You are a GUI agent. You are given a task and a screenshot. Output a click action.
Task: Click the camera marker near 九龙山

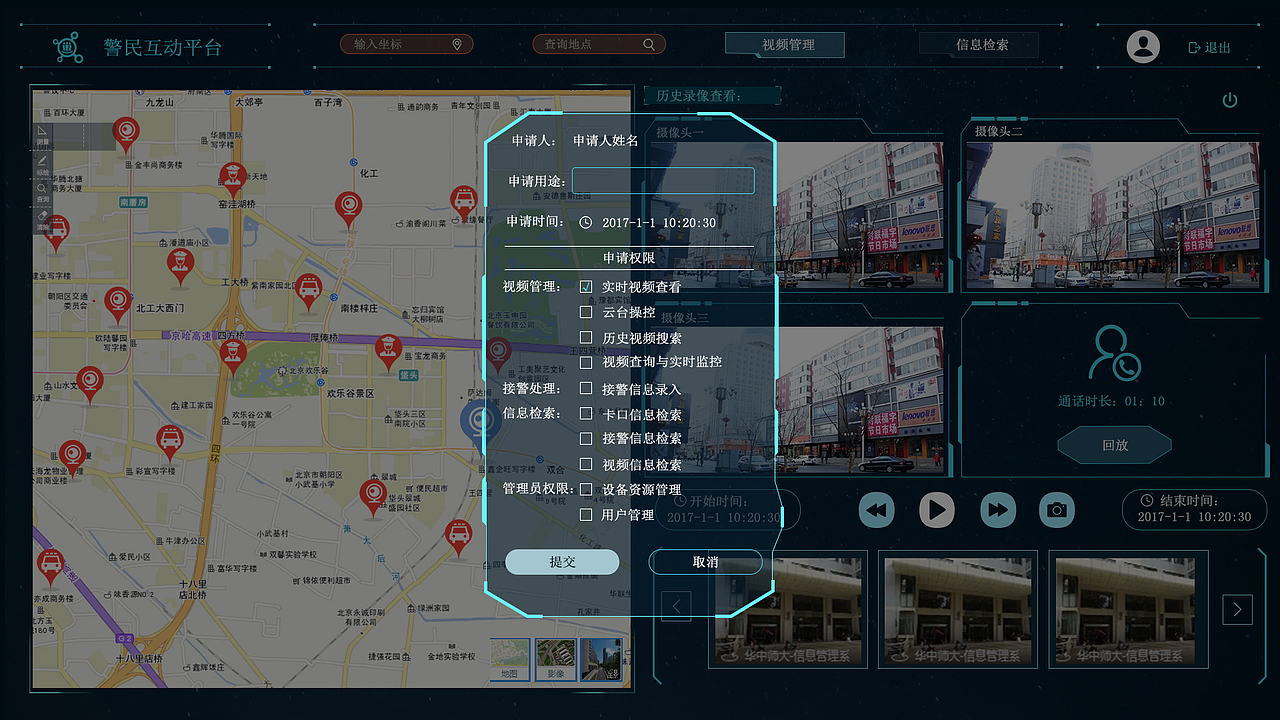(x=125, y=135)
